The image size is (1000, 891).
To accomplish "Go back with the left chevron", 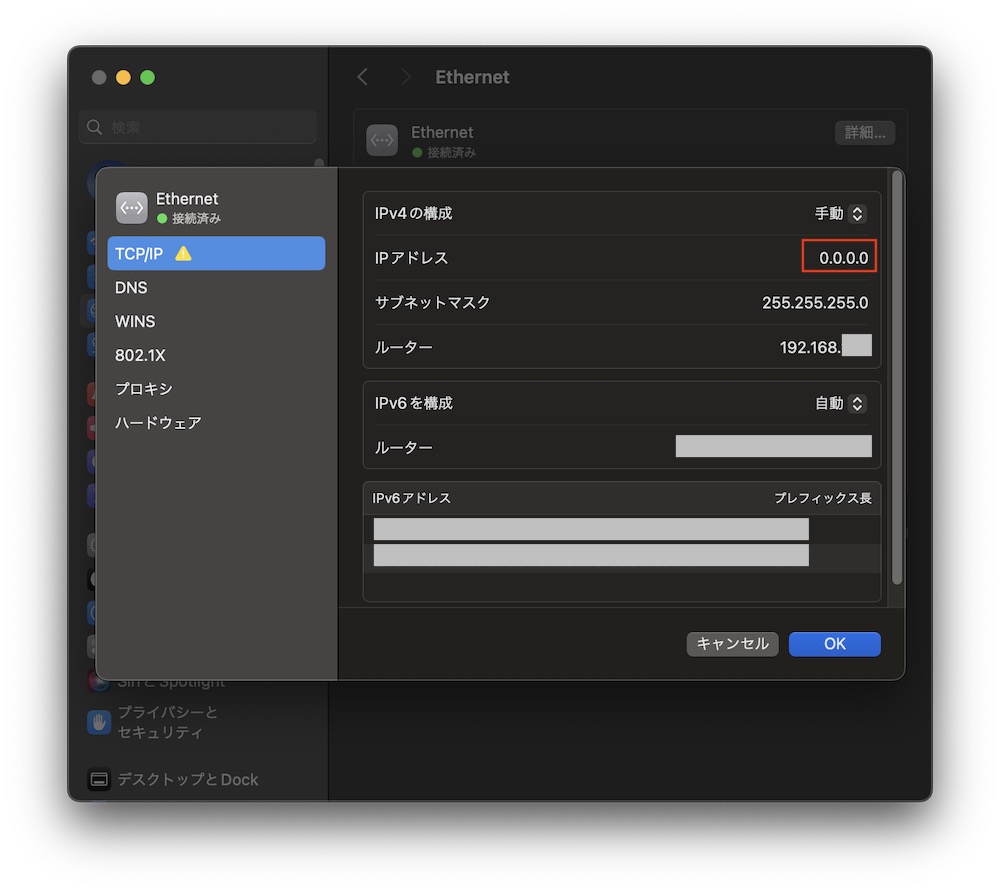I will [x=363, y=77].
